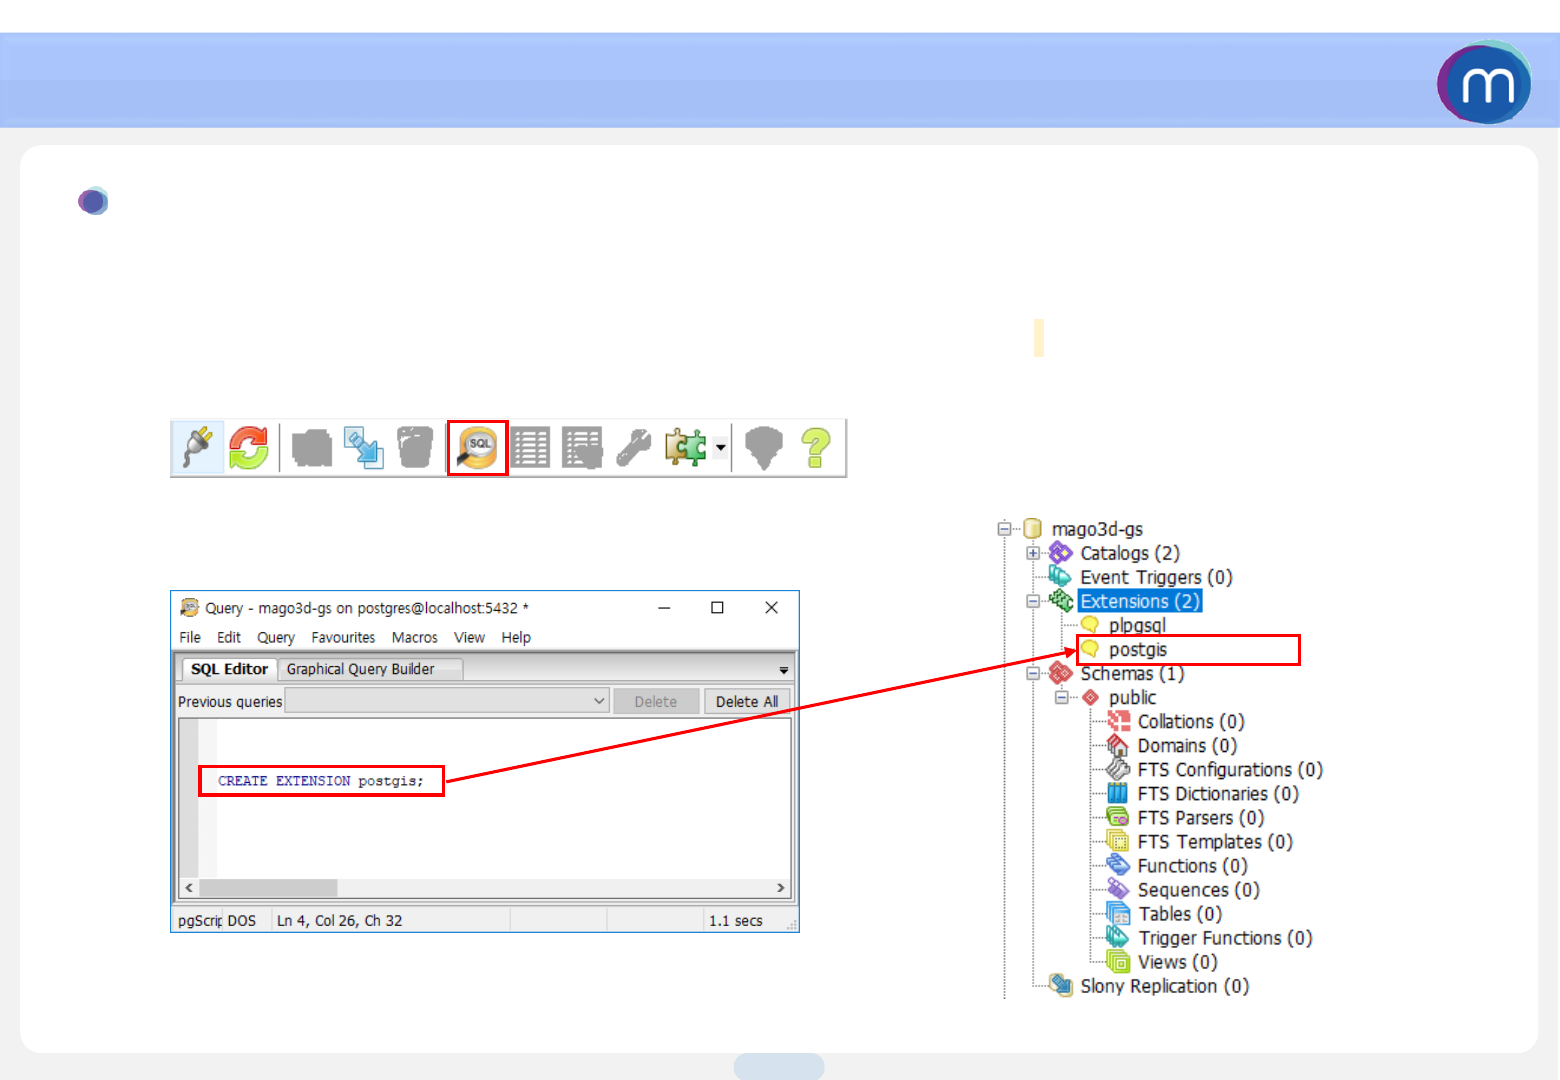Click the Functions (0) node icon

tap(1118, 865)
